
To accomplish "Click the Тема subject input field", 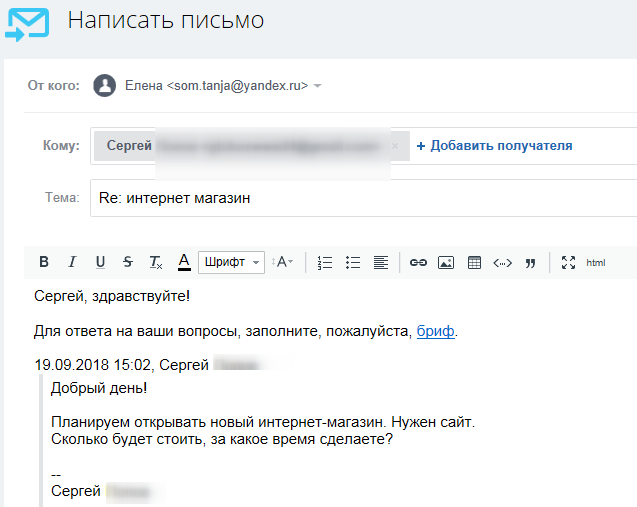I will 364,198.
